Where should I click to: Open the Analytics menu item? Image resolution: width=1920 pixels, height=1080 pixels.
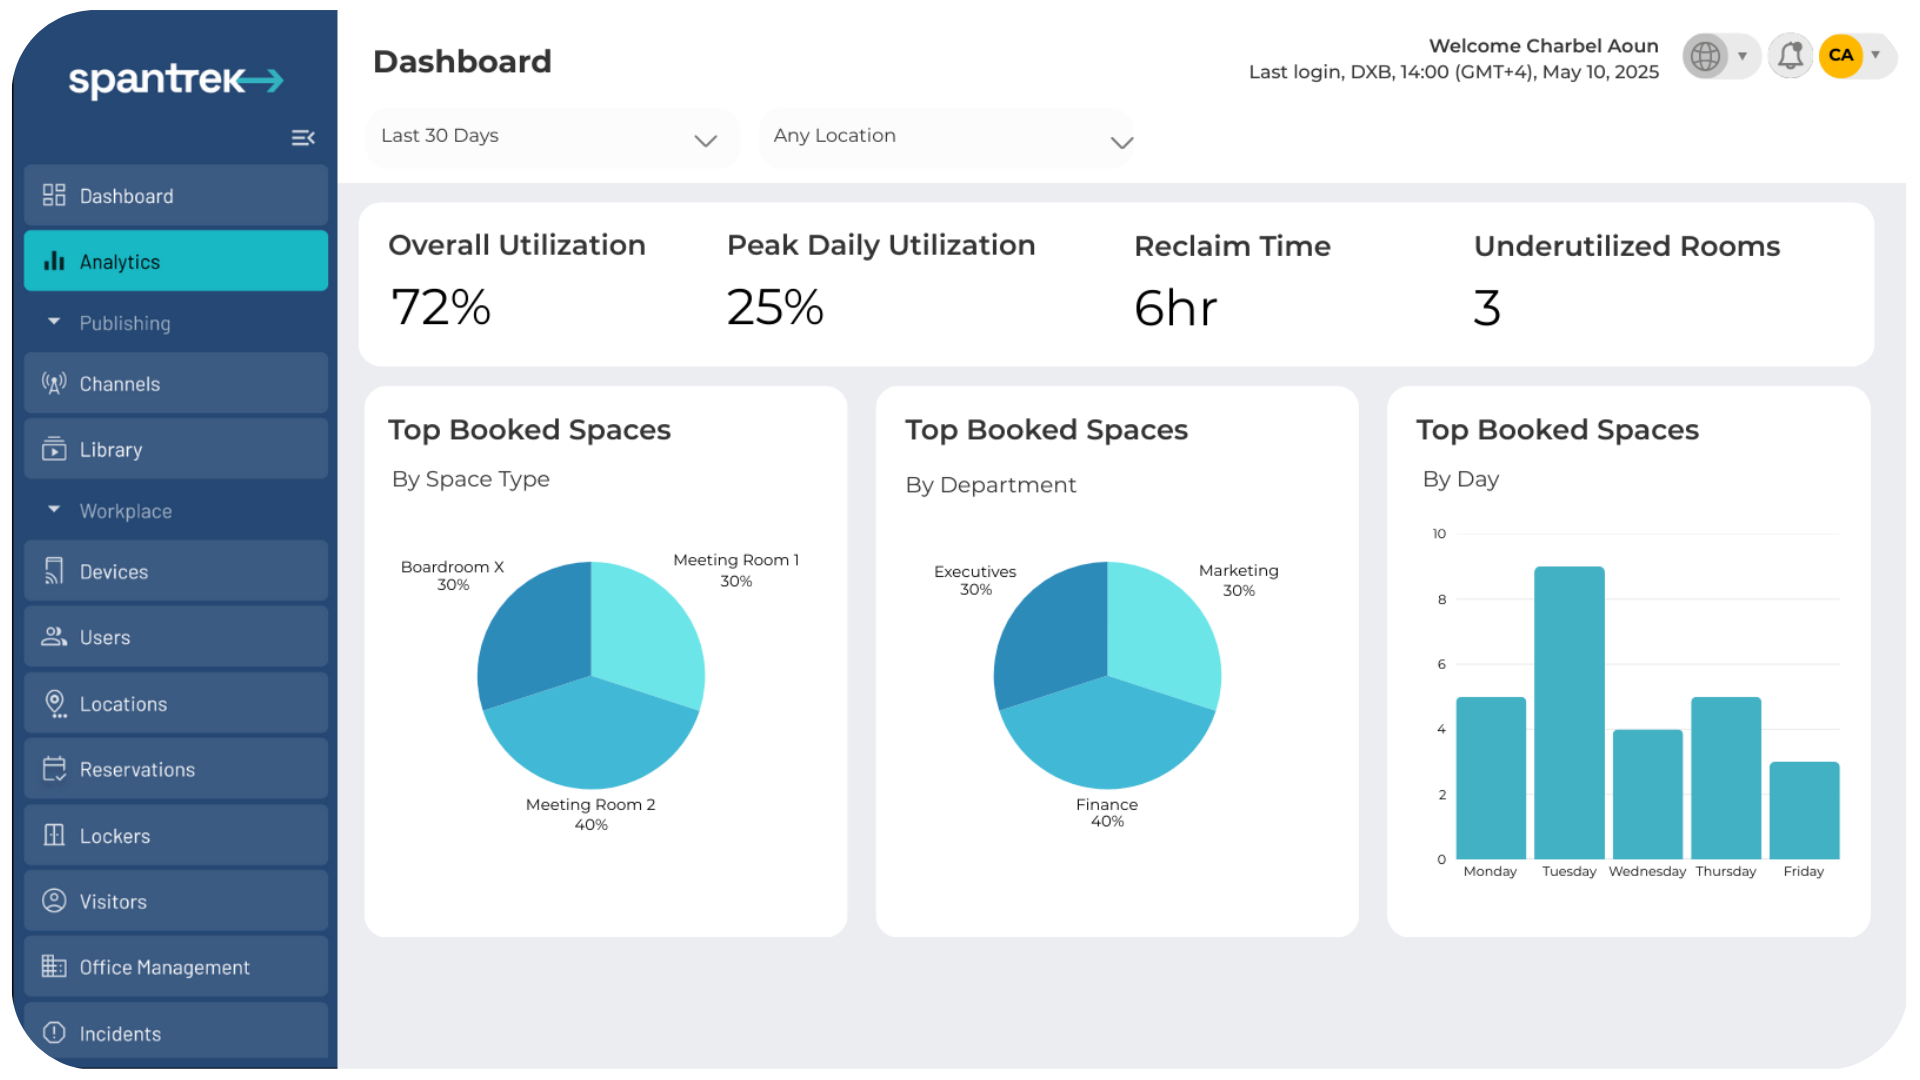pyautogui.click(x=176, y=262)
